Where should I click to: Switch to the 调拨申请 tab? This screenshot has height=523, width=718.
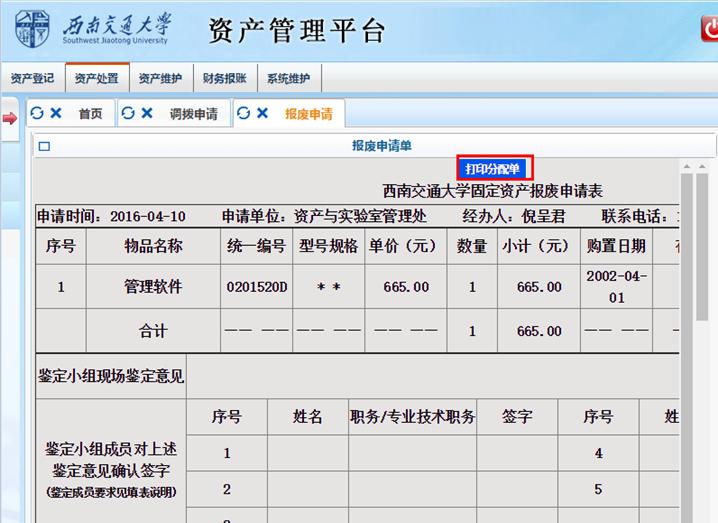193,114
